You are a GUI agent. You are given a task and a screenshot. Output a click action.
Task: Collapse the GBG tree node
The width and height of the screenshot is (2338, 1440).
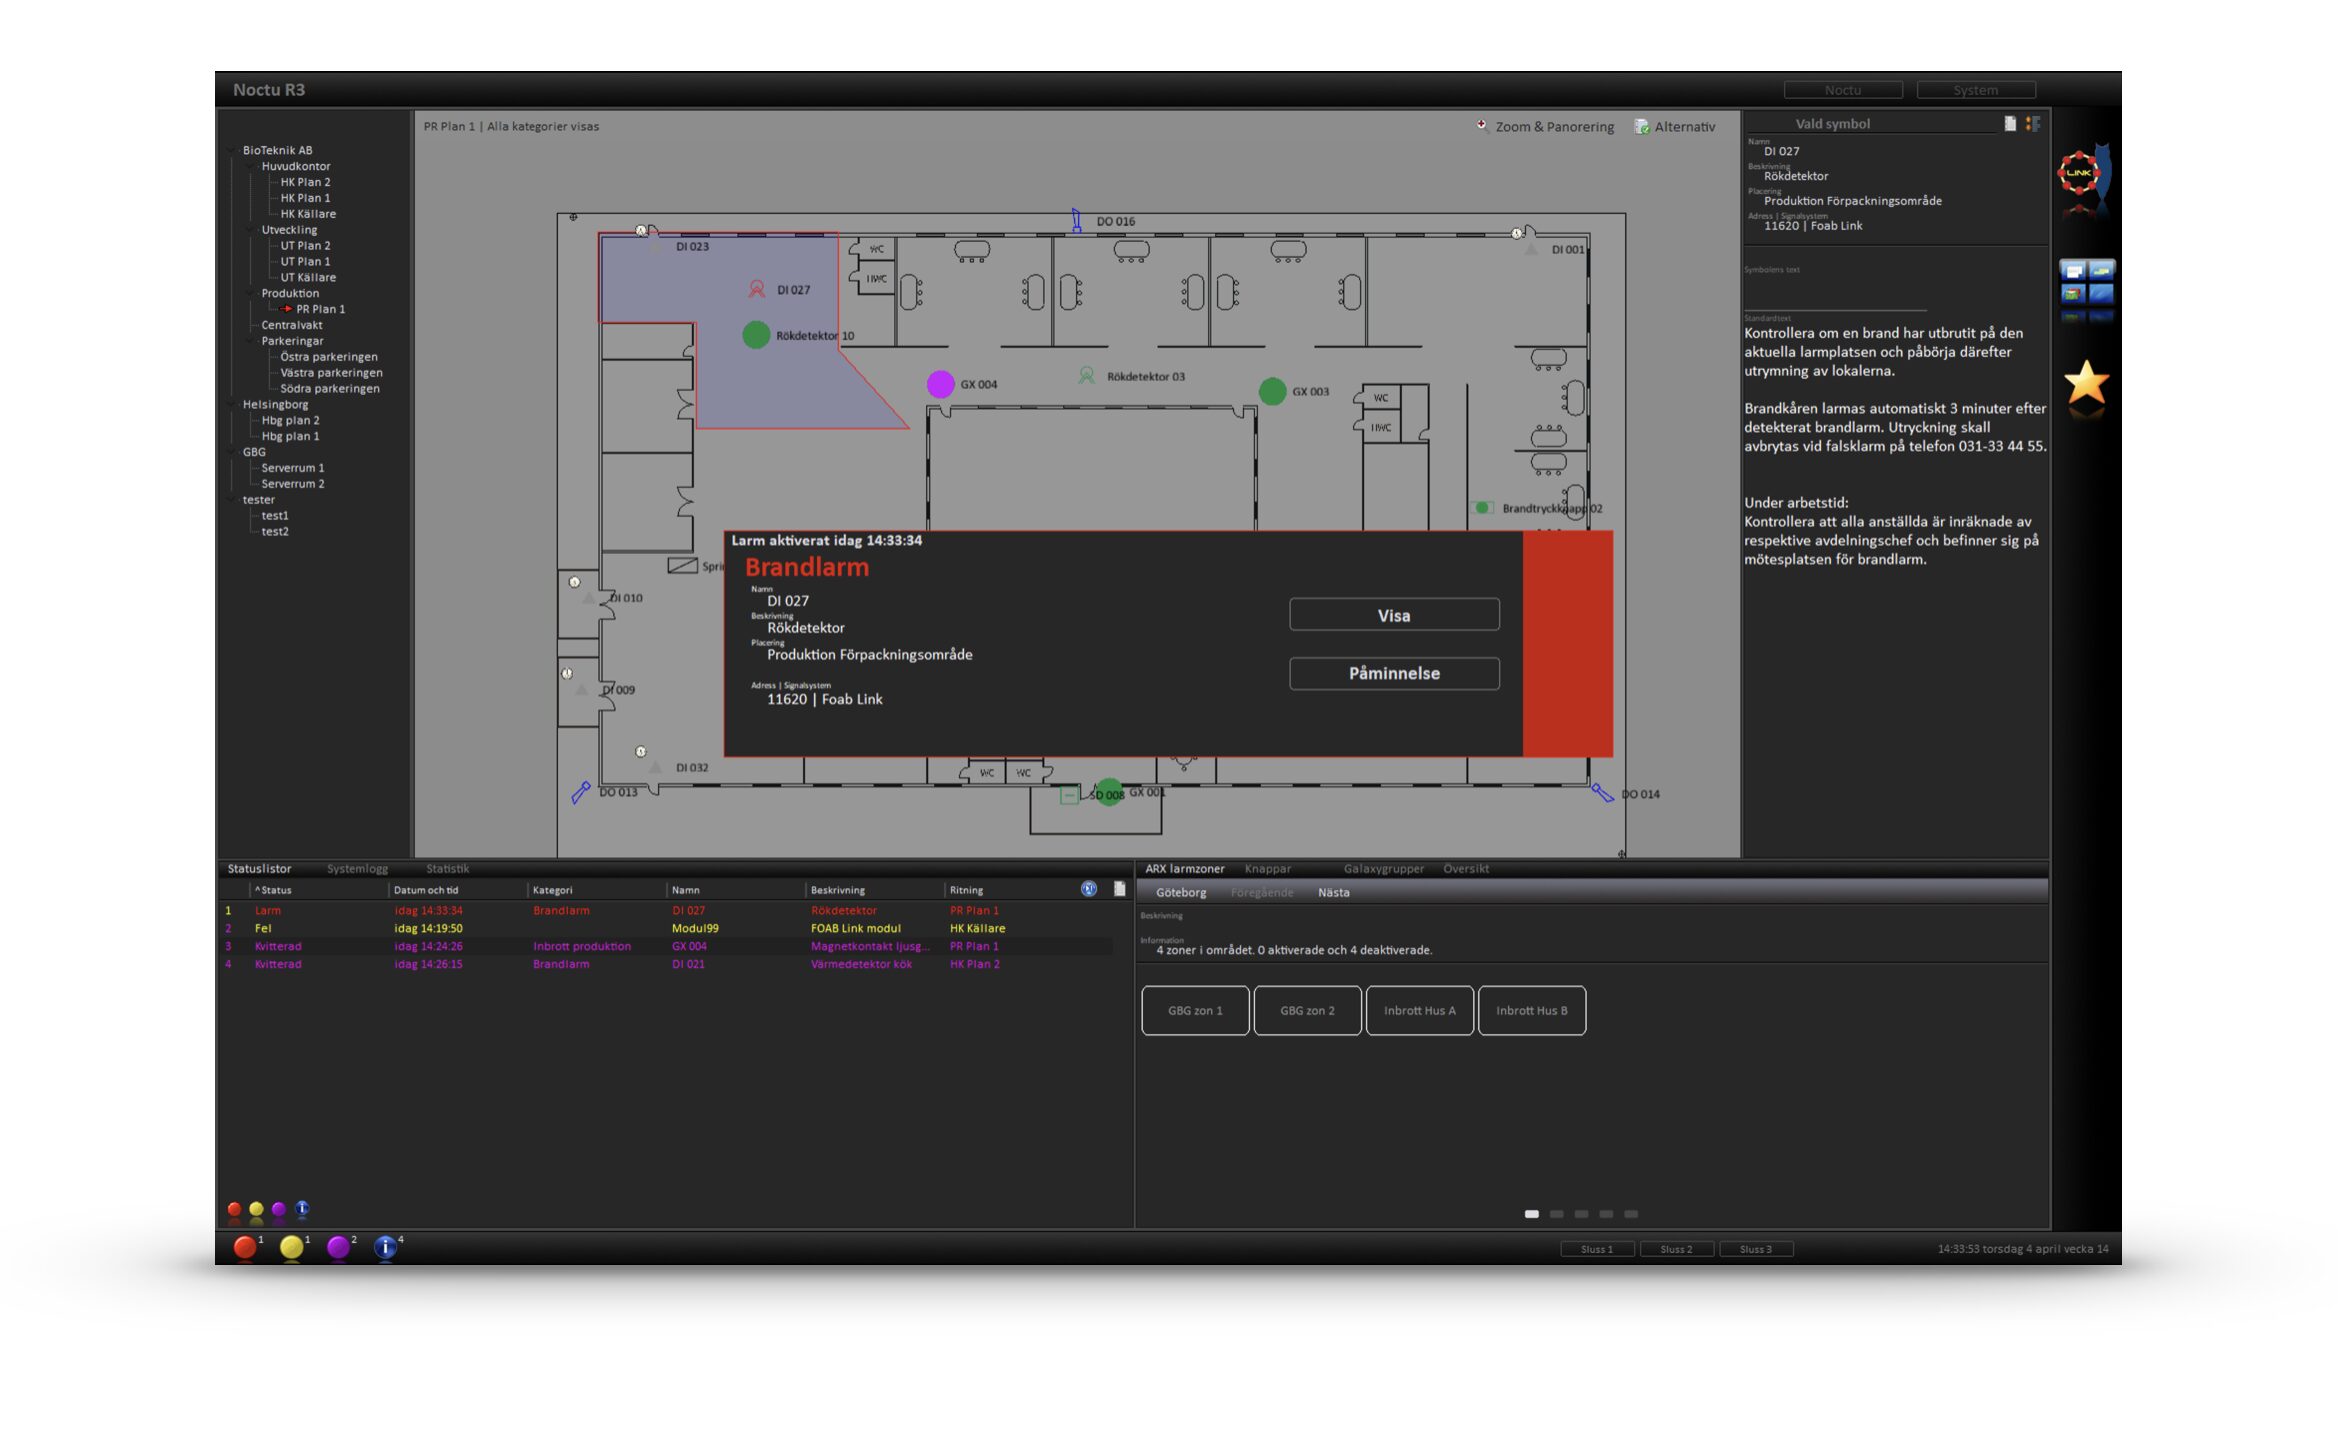point(231,451)
